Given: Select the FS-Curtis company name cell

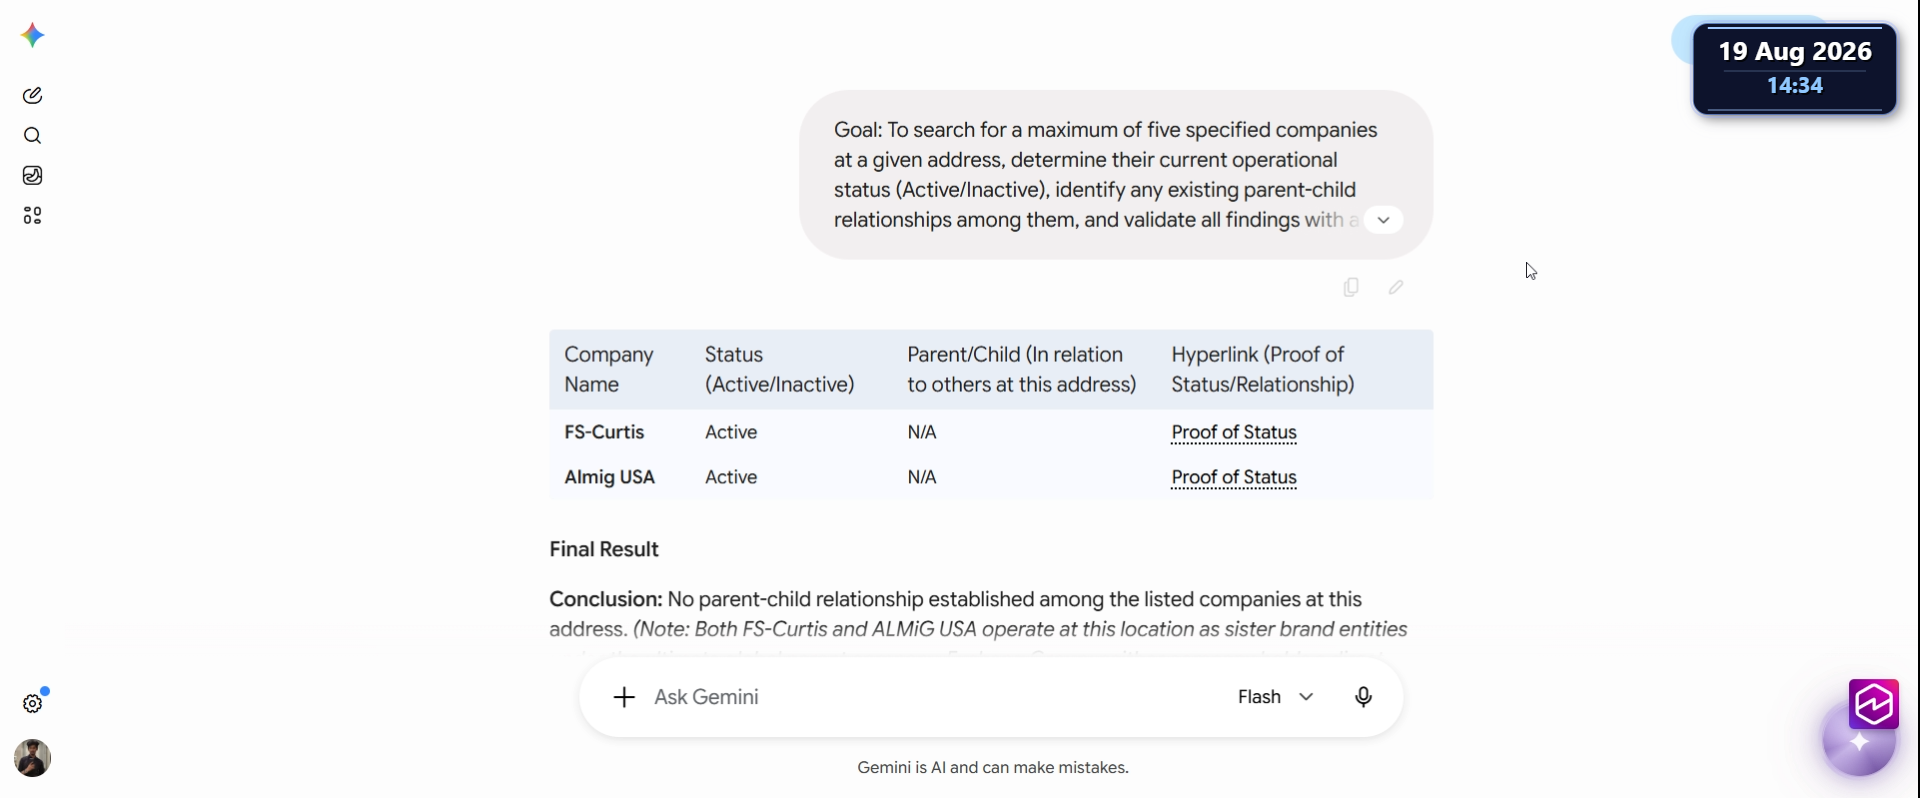Looking at the screenshot, I should 604,432.
